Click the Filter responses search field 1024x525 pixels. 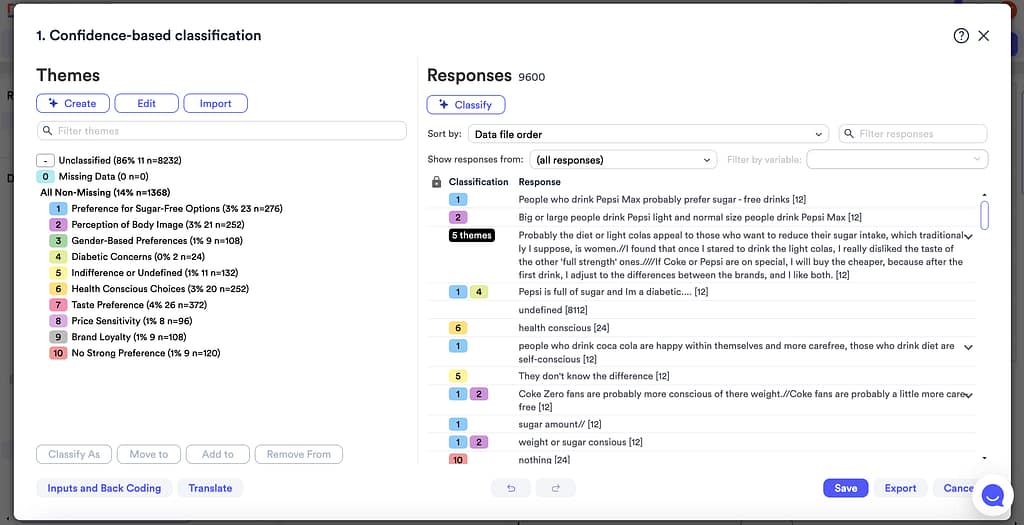click(913, 134)
